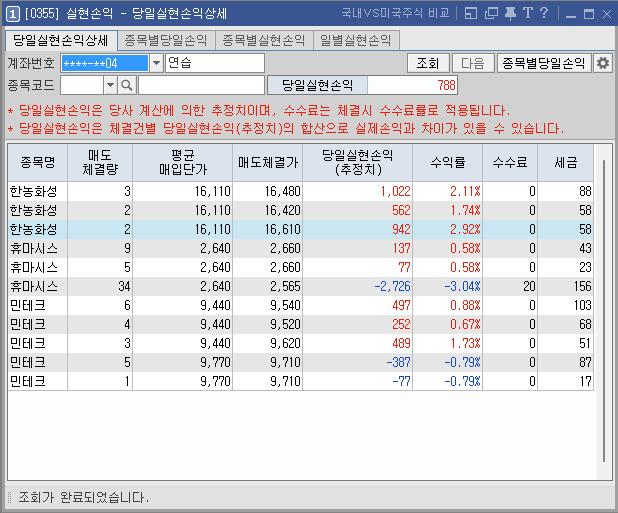Viewport: 618px width, 513px height.
Task: Expand the 계좌번호 account dropdown arrow
Action: pos(156,63)
